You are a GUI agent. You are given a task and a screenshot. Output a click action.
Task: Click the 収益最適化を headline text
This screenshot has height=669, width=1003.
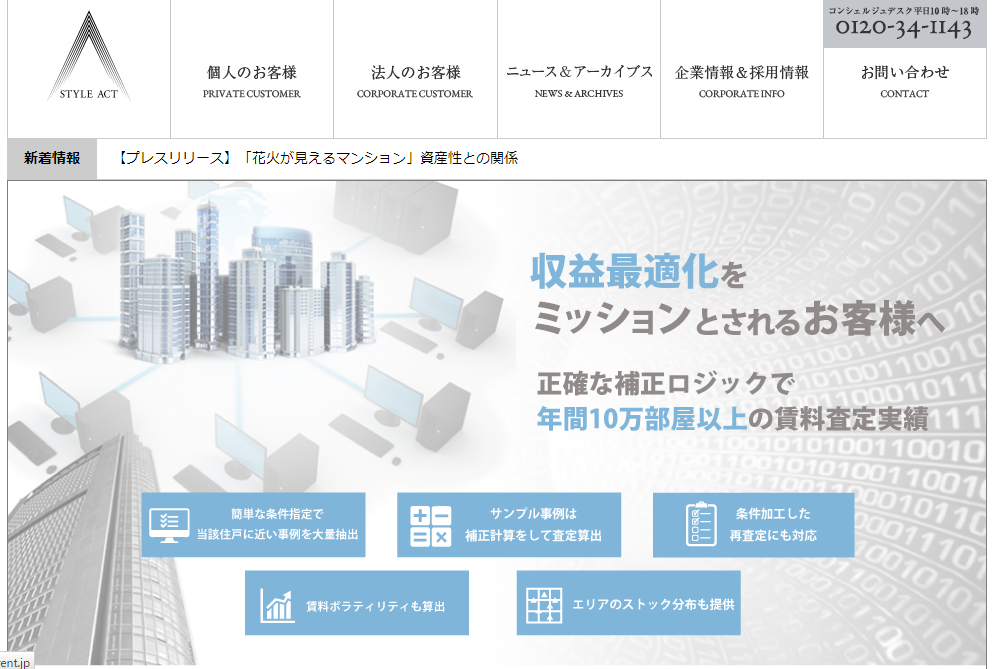click(x=638, y=272)
